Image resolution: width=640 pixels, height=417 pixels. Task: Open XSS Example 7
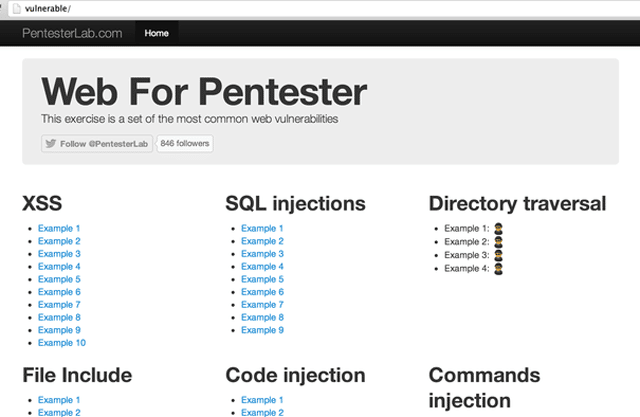tap(59, 304)
